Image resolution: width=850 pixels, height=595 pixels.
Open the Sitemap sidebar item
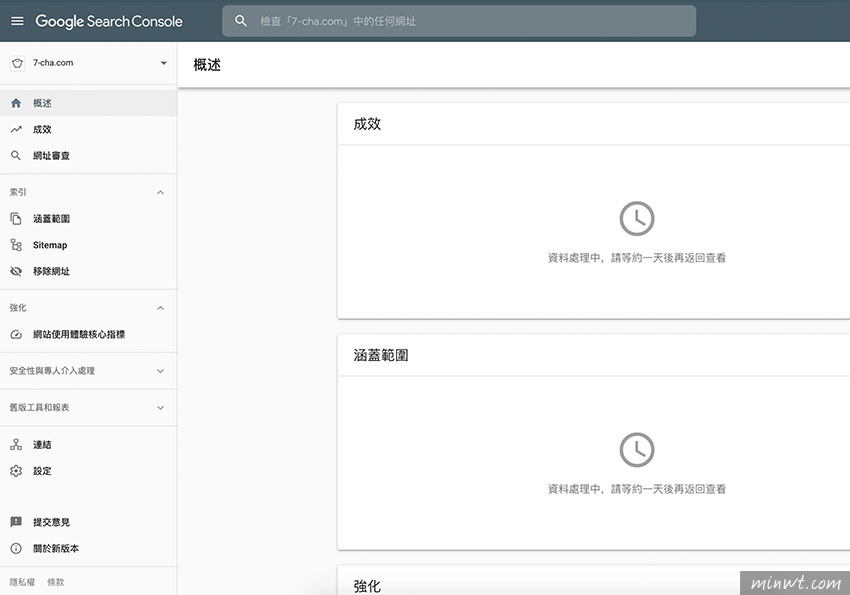click(x=88, y=245)
